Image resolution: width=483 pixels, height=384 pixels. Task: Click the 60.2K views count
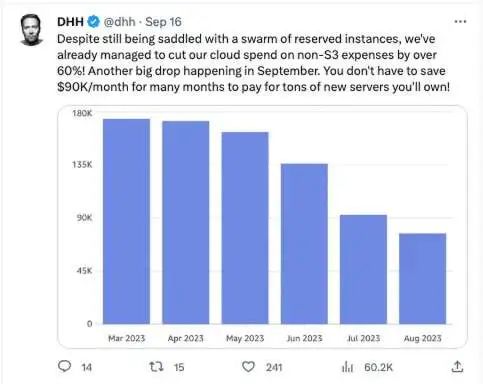click(x=378, y=367)
